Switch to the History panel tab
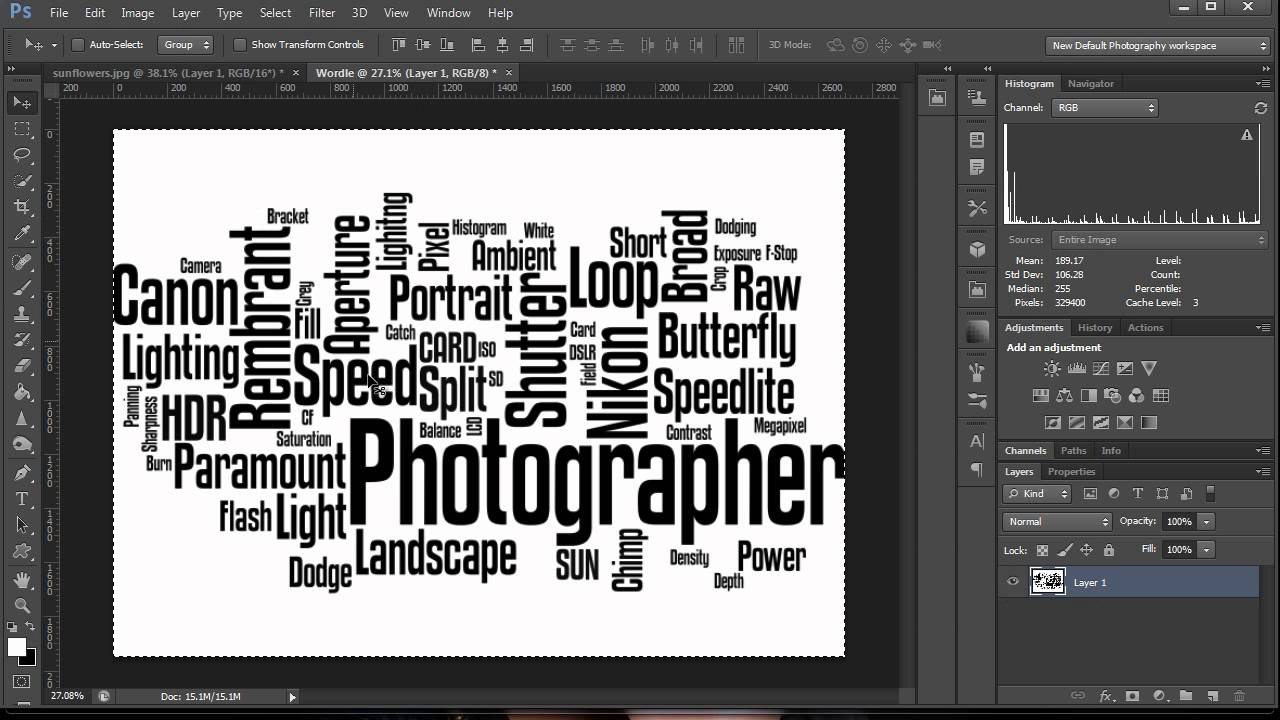 tap(1095, 327)
